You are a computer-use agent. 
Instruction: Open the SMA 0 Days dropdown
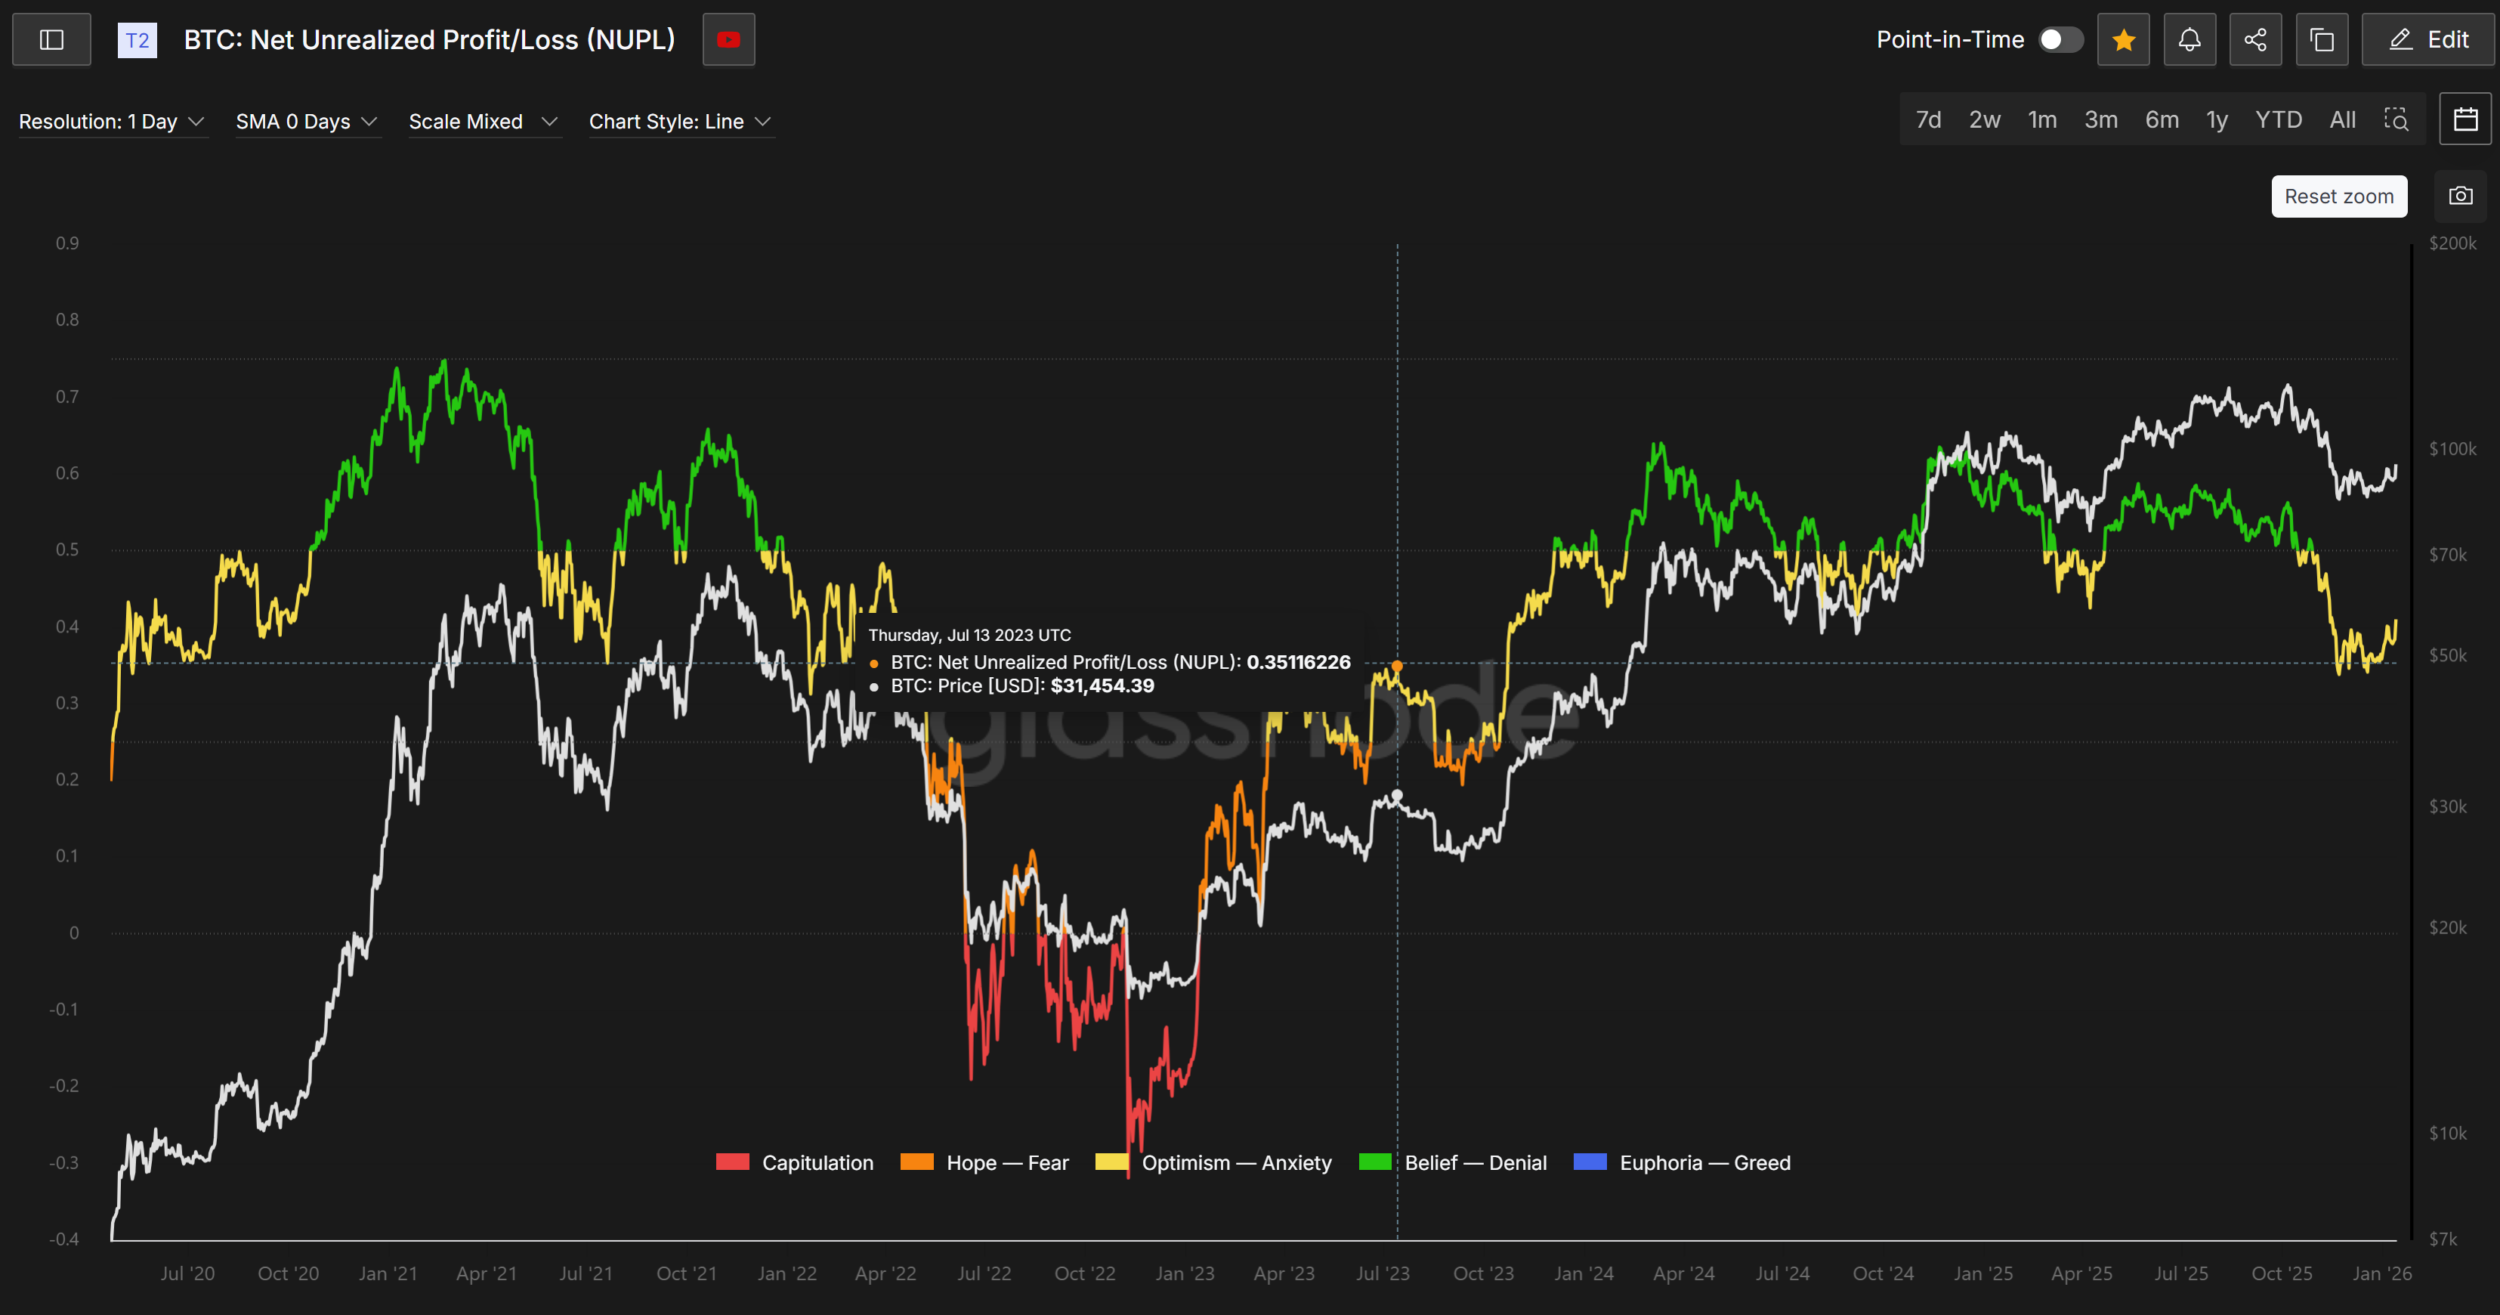coord(306,122)
